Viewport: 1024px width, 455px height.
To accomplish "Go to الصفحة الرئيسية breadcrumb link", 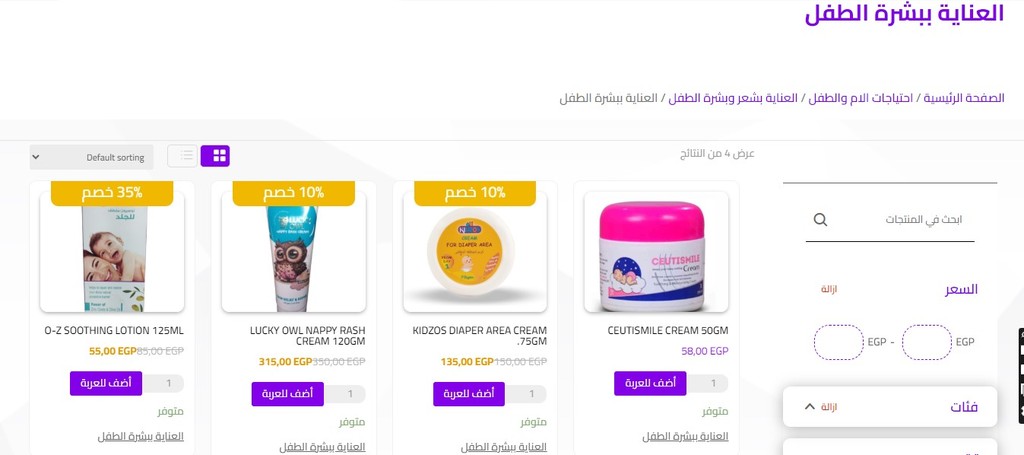I will (963, 99).
